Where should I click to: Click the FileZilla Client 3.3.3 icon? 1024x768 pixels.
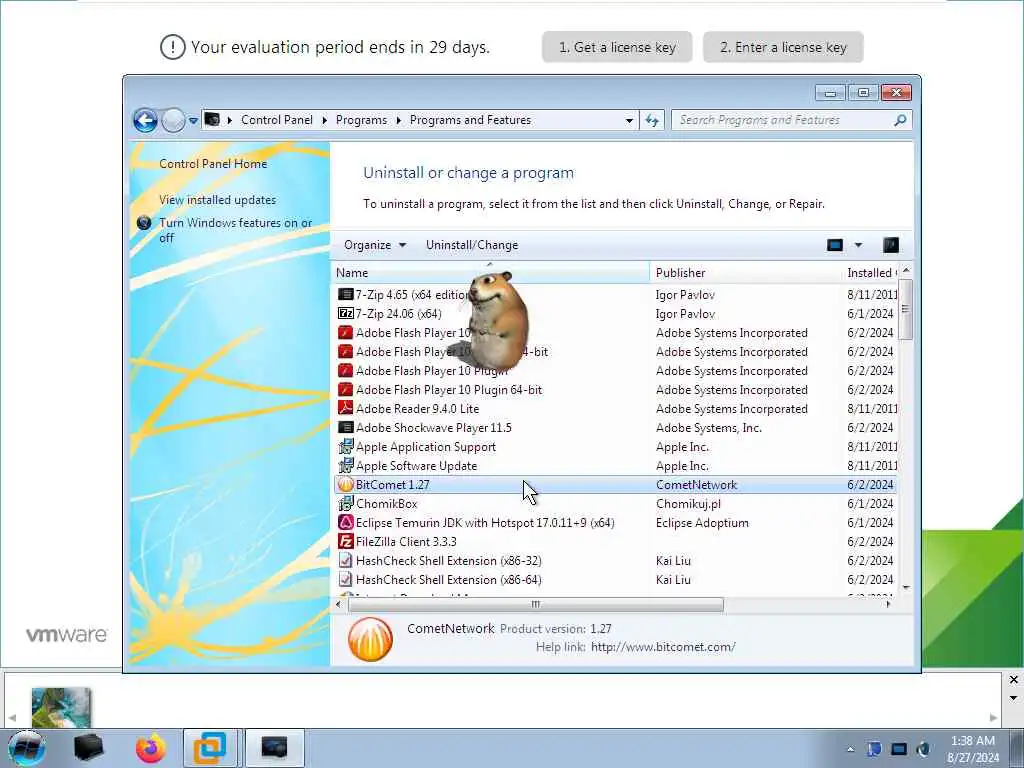[345, 541]
